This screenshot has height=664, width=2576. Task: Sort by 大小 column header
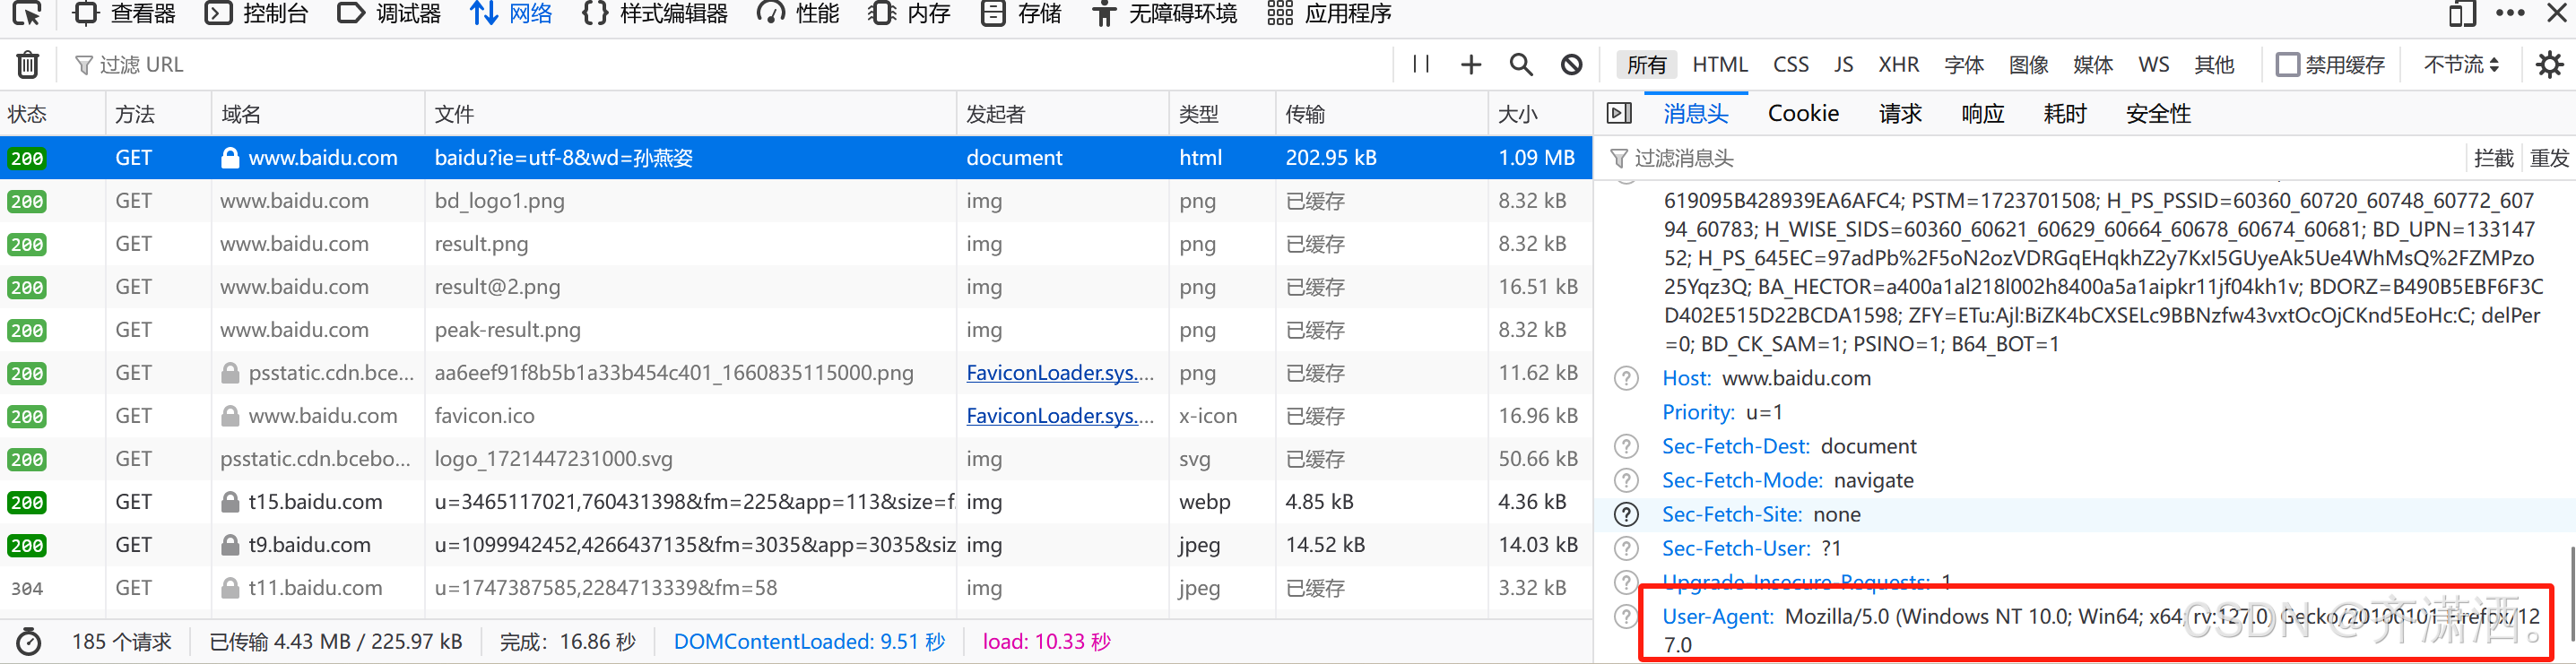point(1540,114)
